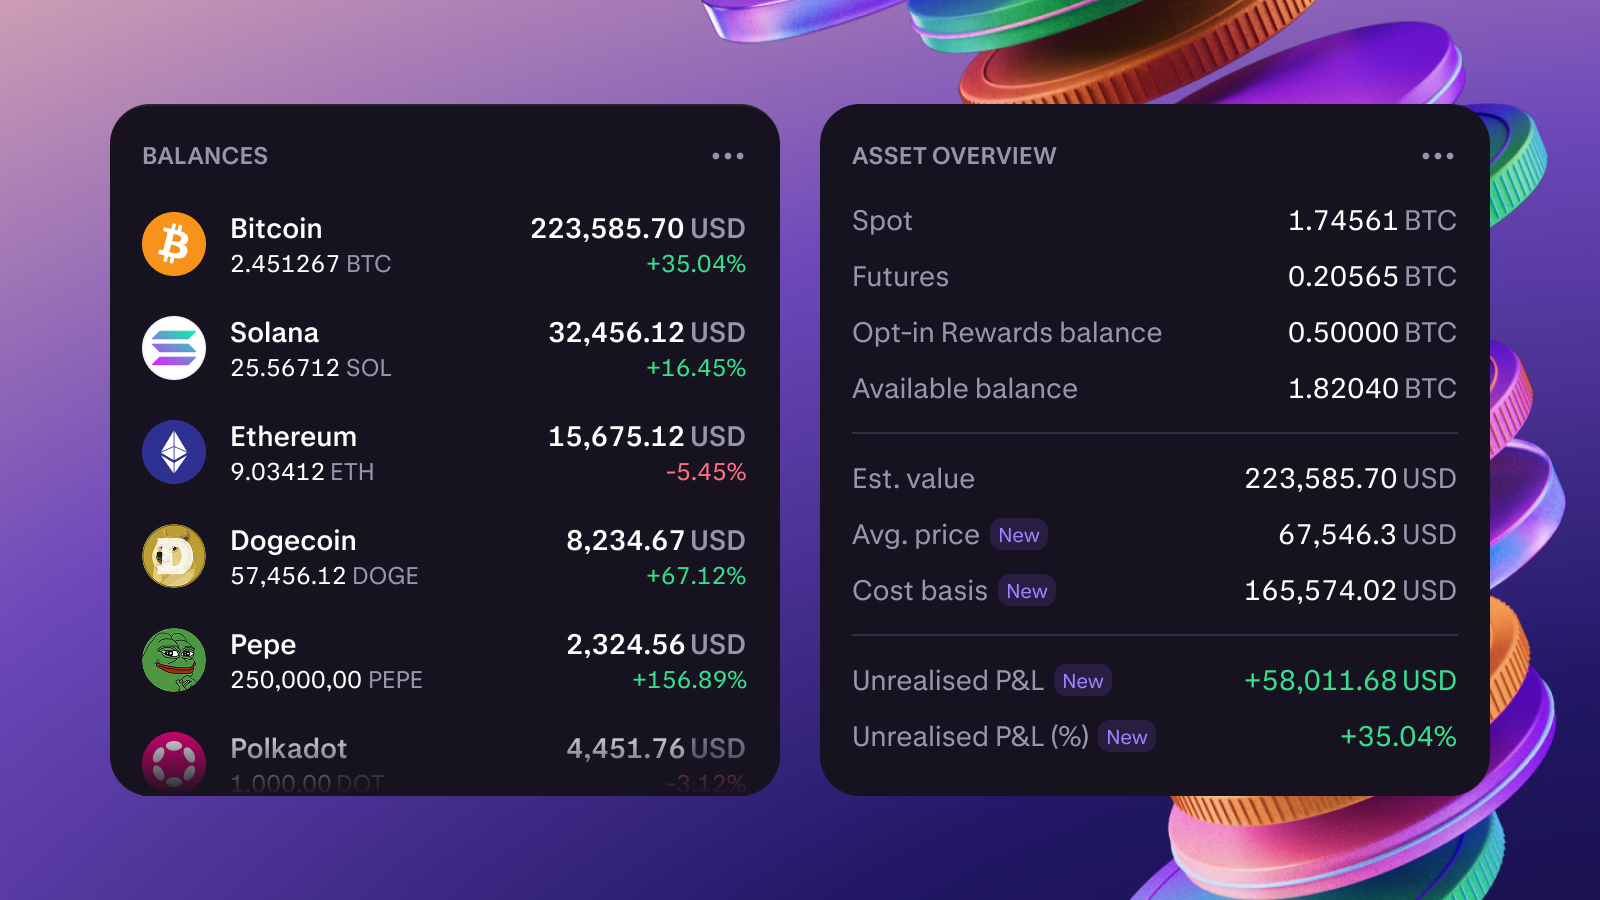Click the Opt-in Rewards balance label
This screenshot has width=1600, height=900.
coord(1007,333)
